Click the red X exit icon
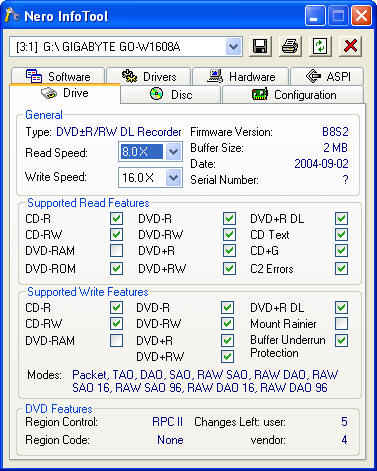Screen dimensions: 377x471 [x=350, y=46]
